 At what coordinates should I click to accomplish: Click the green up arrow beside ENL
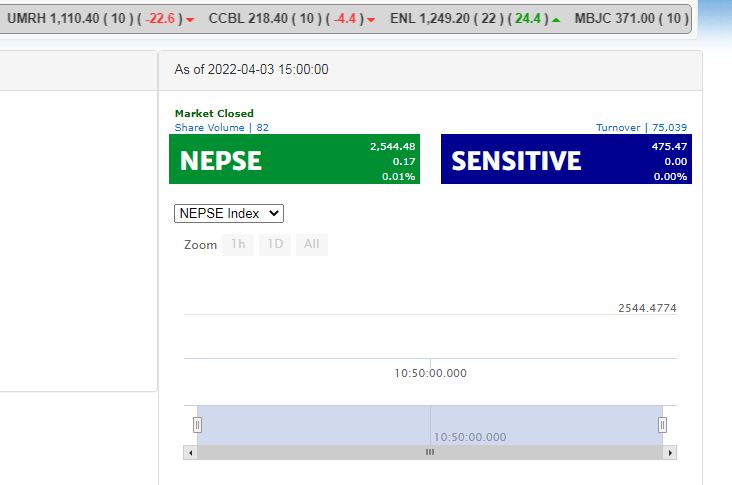pyautogui.click(x=556, y=20)
